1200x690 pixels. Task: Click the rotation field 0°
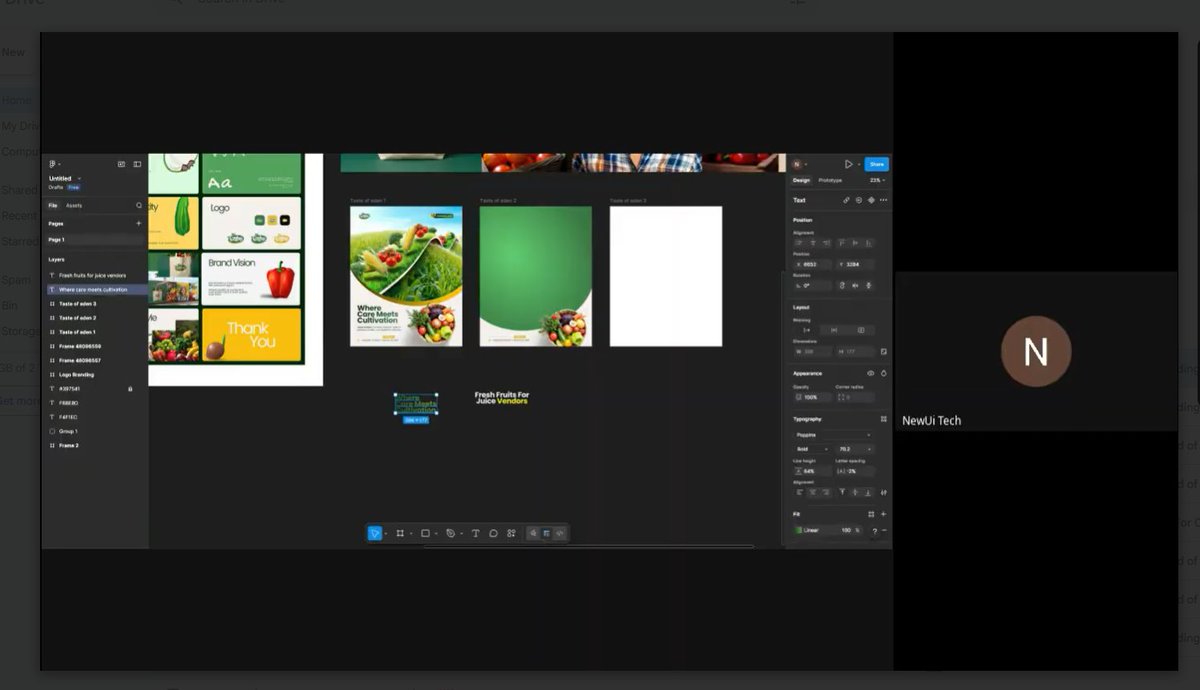pyautogui.click(x=811, y=285)
